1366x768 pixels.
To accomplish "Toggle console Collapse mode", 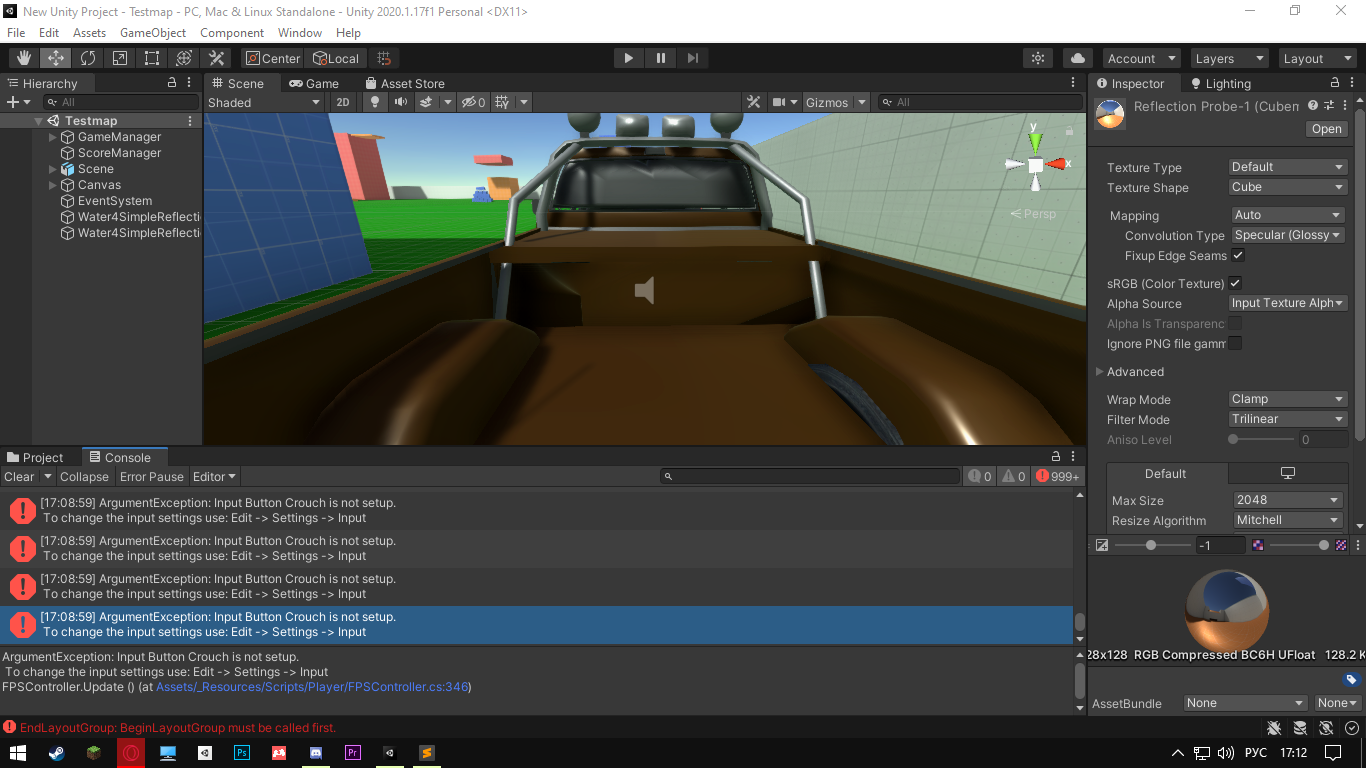I will click(84, 477).
